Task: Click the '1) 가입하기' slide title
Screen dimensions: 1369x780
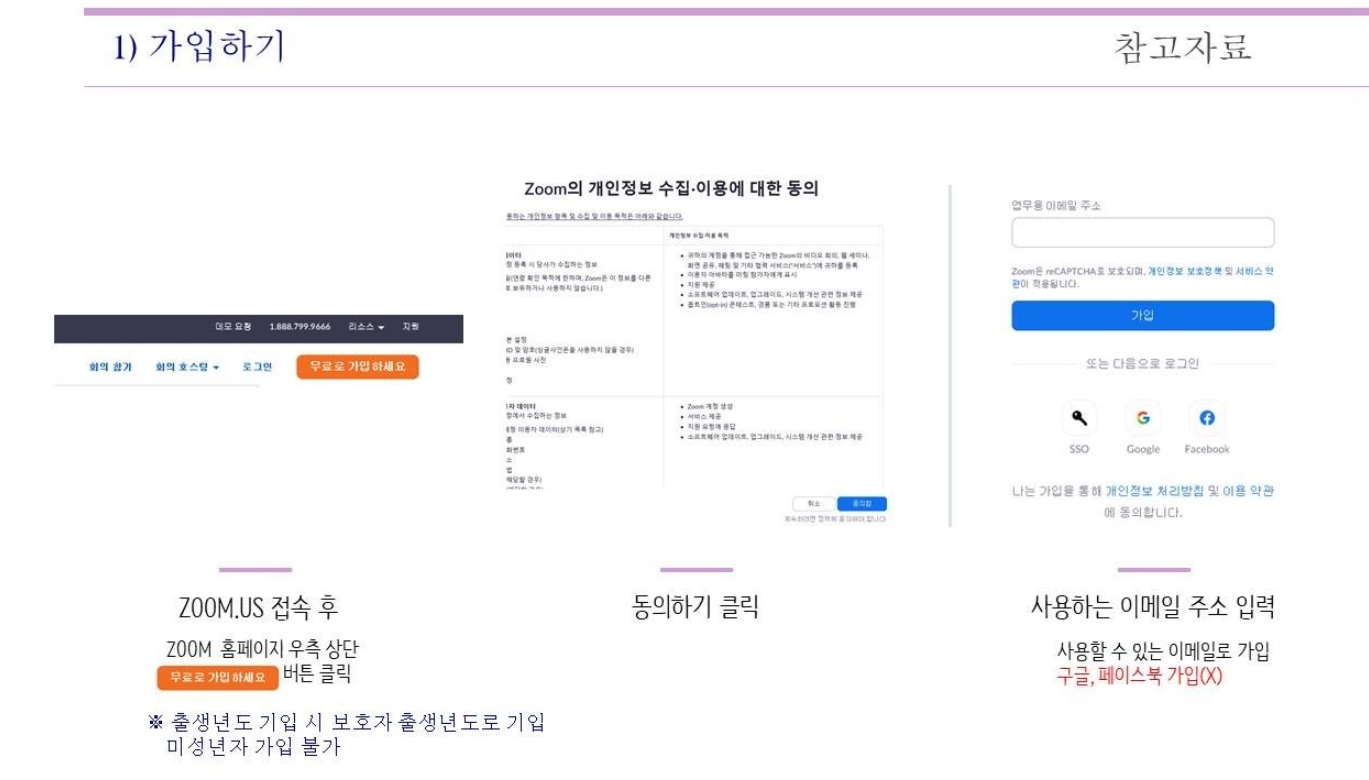Action: click(199, 46)
